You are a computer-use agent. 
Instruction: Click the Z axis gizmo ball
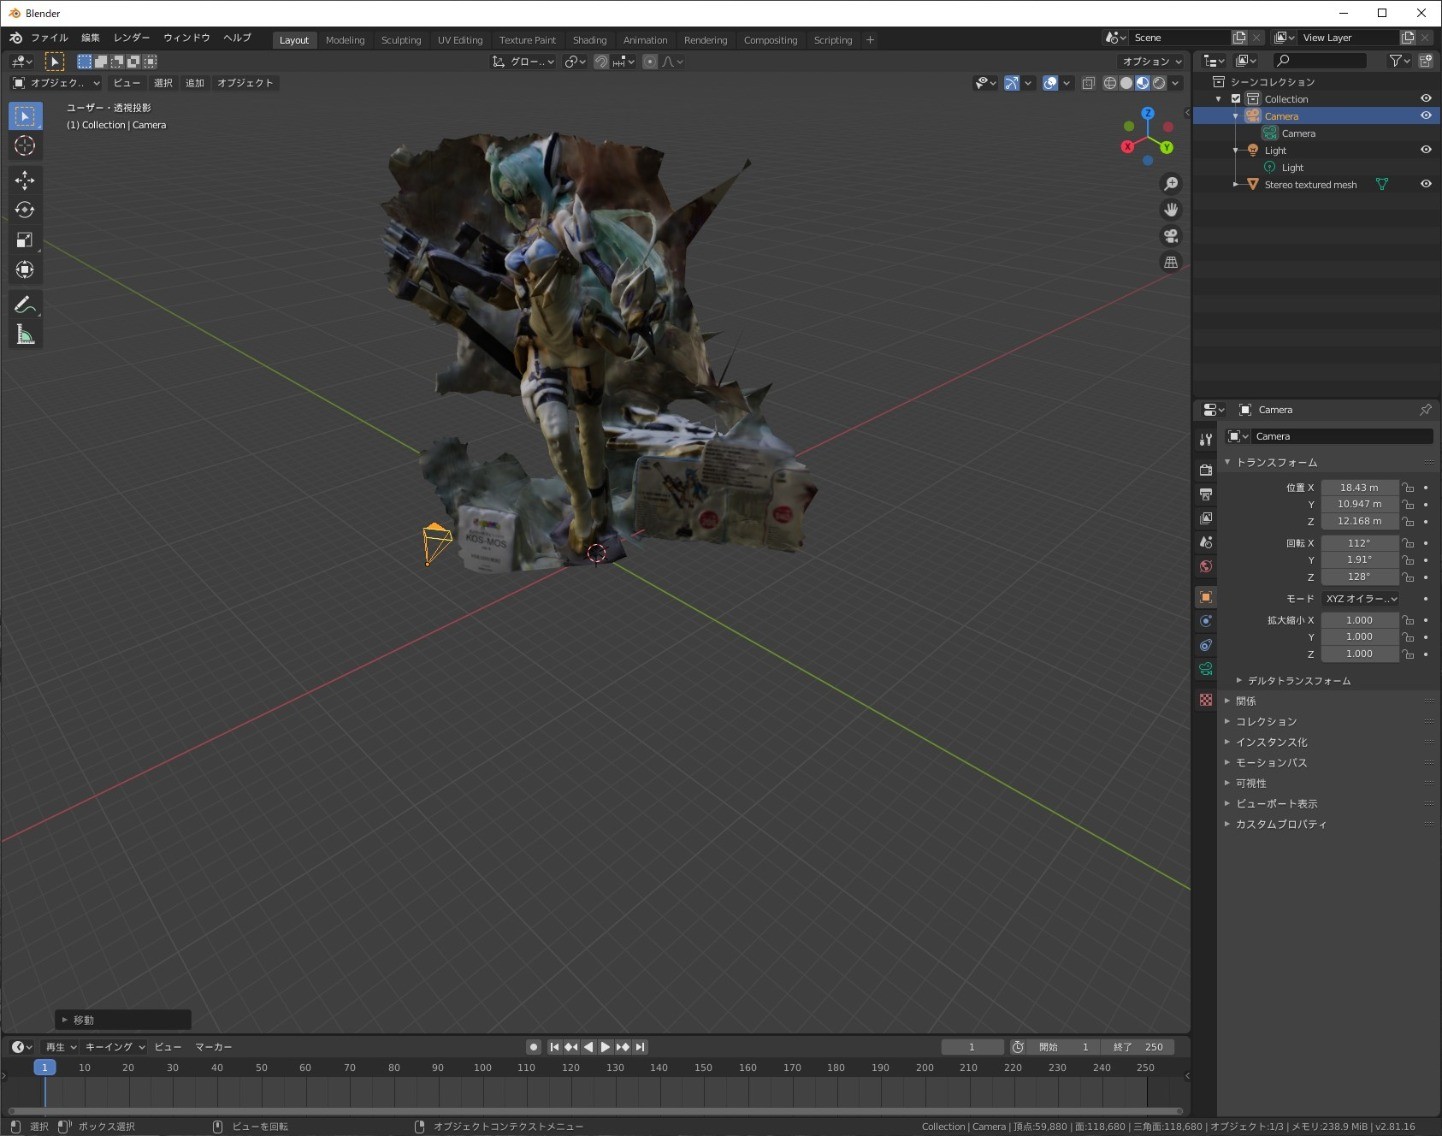(1148, 114)
